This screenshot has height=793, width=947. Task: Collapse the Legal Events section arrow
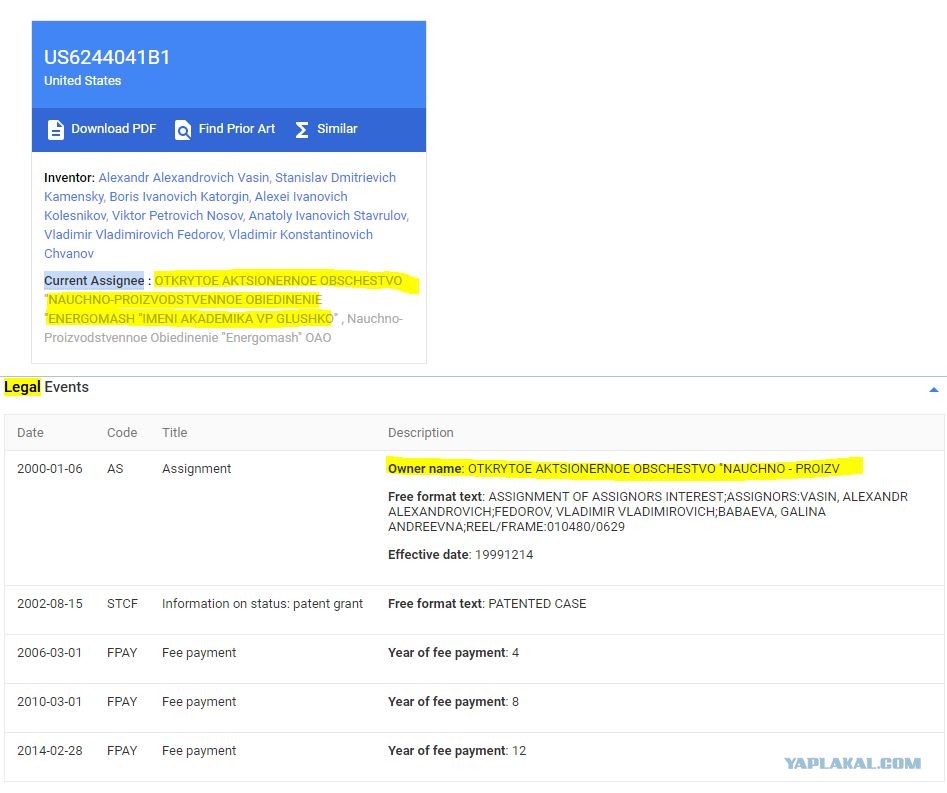[x=933, y=390]
